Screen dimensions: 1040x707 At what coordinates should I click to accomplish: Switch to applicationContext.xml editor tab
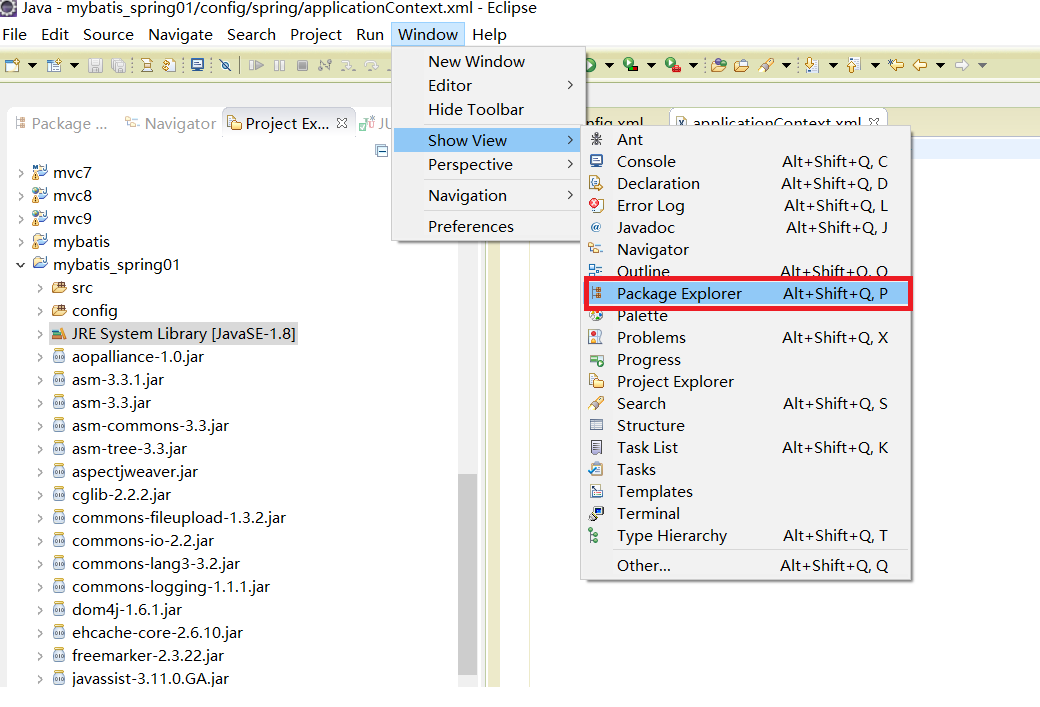[777, 121]
